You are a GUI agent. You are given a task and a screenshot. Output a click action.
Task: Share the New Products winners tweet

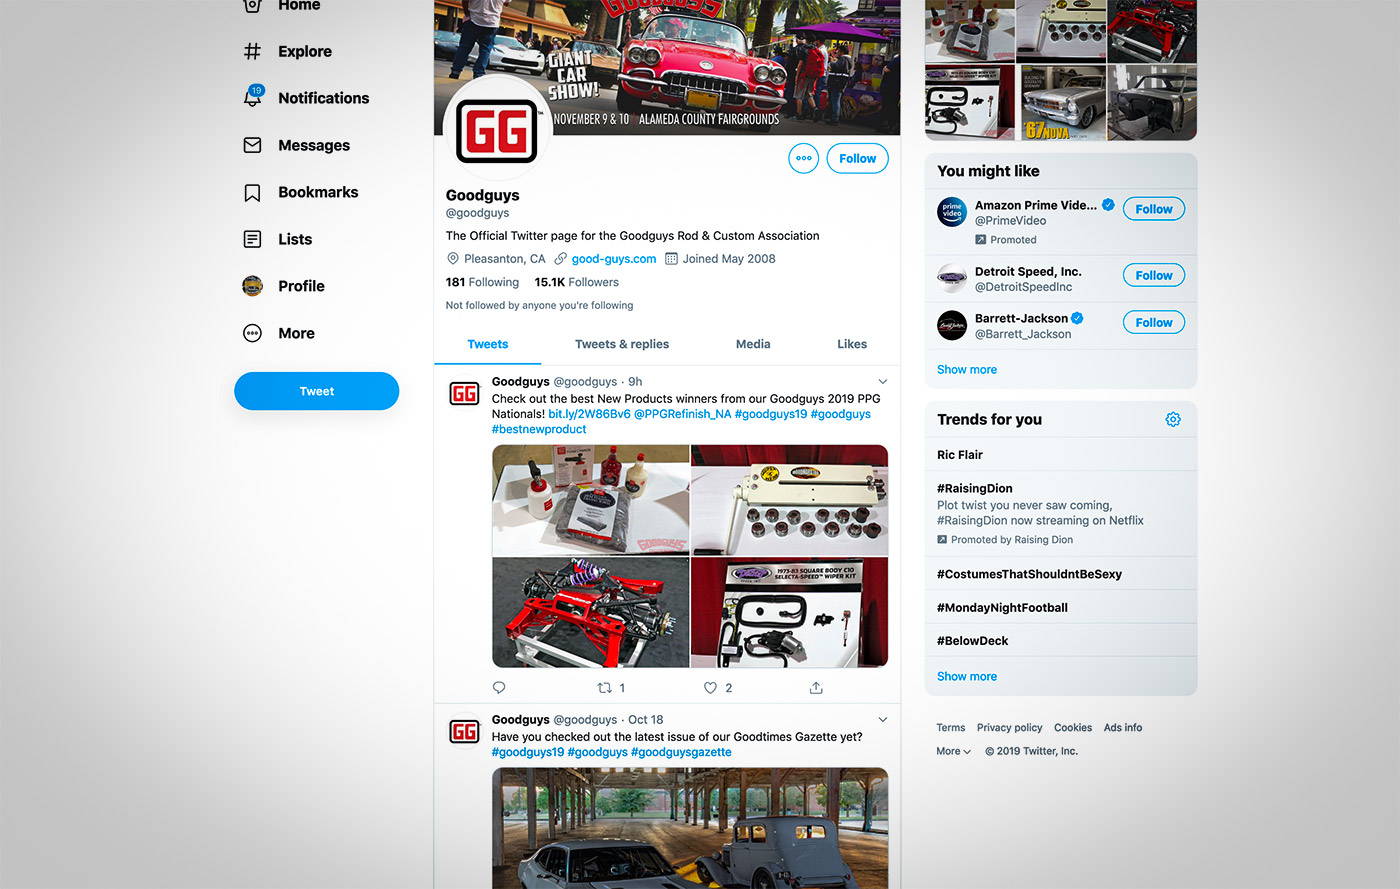point(816,687)
